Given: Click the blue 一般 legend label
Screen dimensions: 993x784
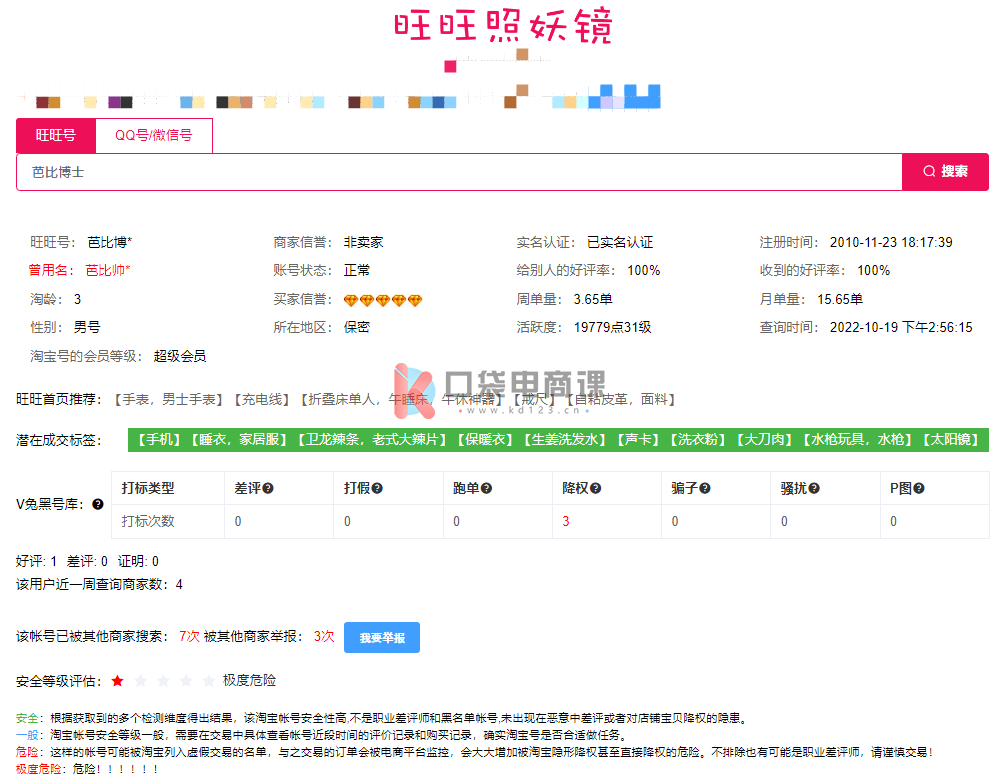Looking at the screenshot, I should [x=27, y=735].
